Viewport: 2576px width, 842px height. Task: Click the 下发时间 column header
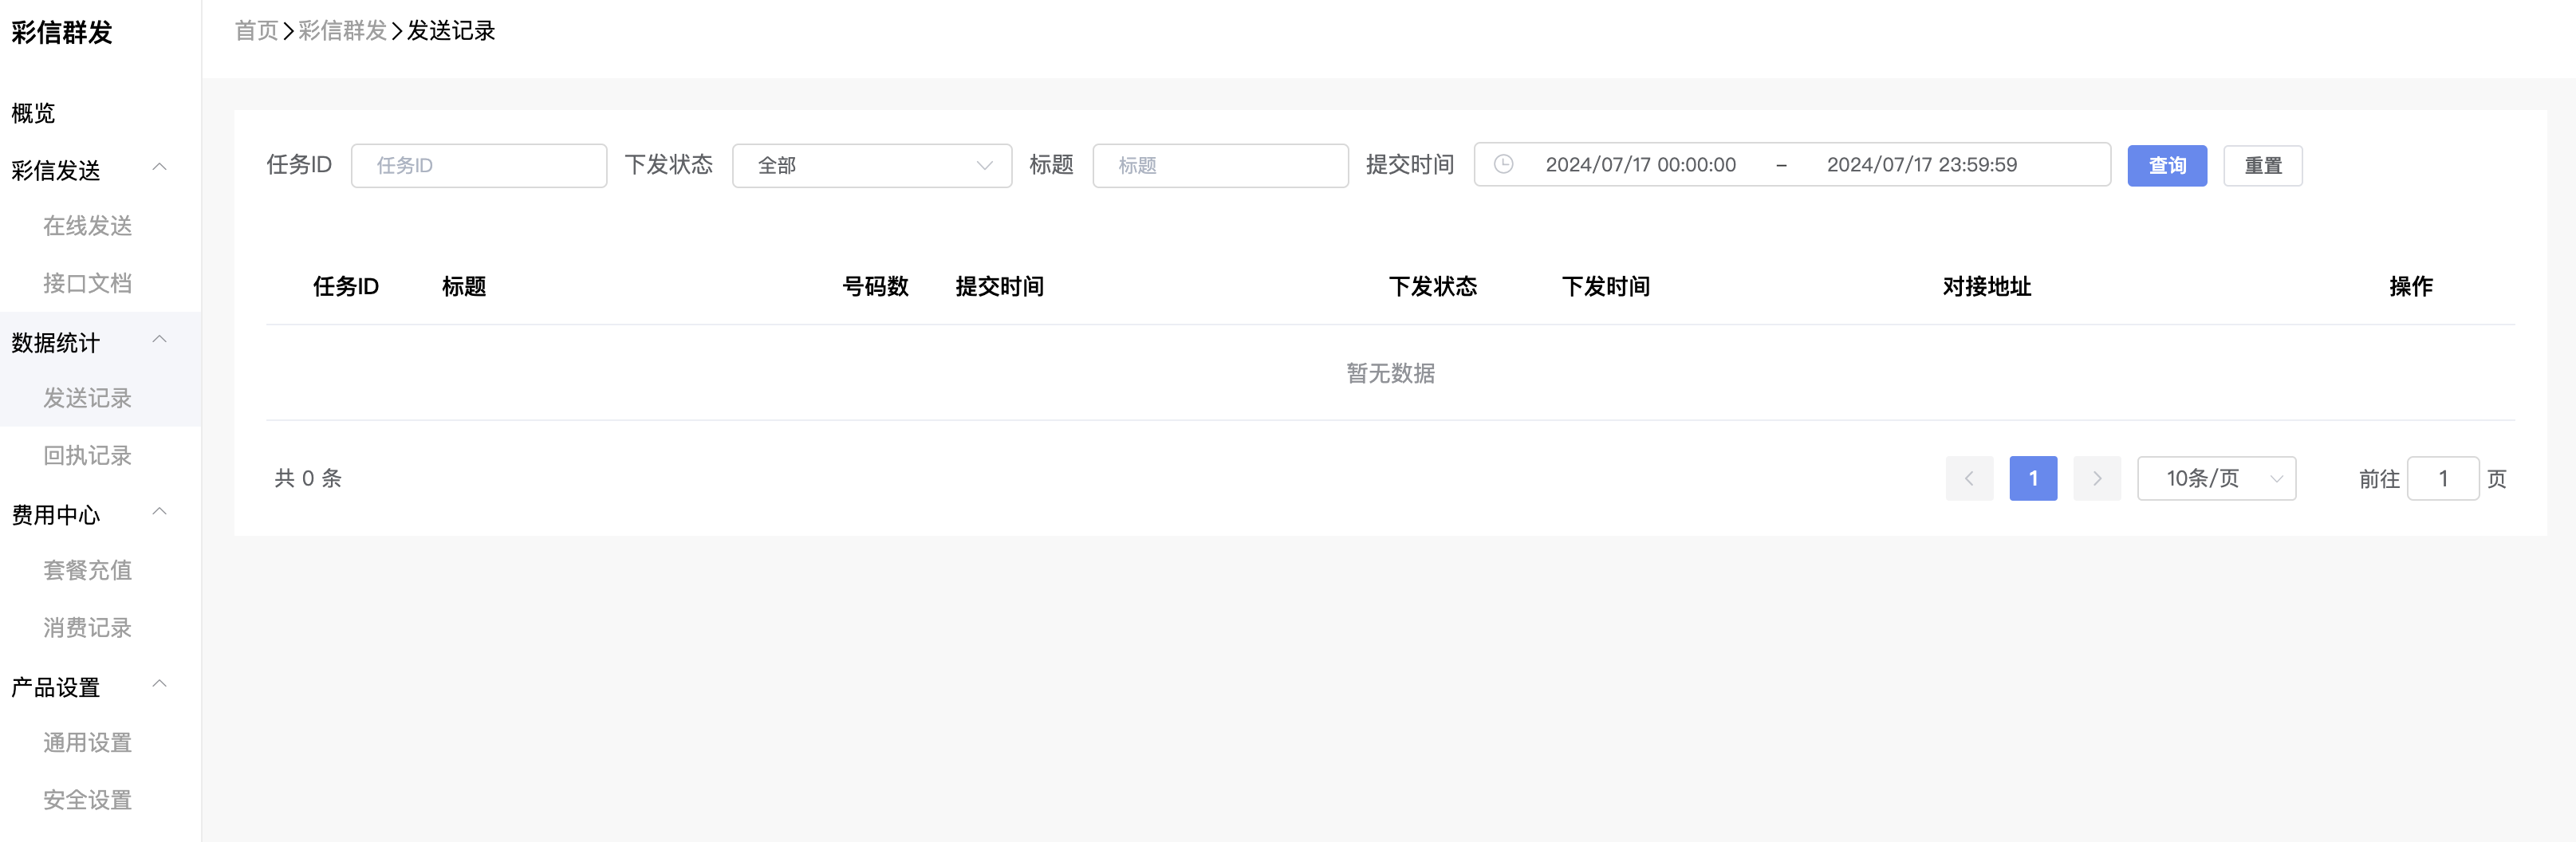tap(1606, 286)
